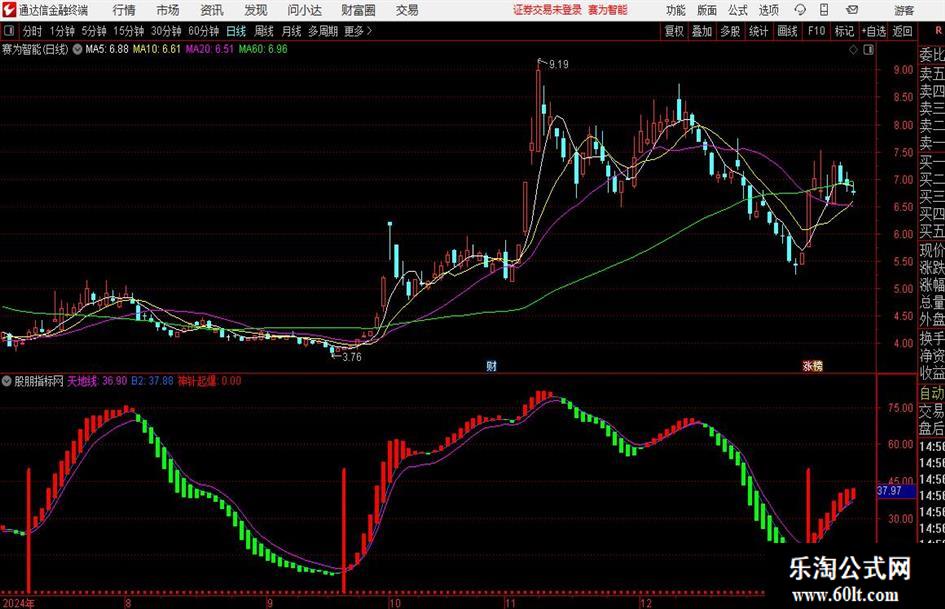Image resolution: width=945 pixels, height=609 pixels.
Task: Click the 财 marker on the chart
Action: point(491,365)
